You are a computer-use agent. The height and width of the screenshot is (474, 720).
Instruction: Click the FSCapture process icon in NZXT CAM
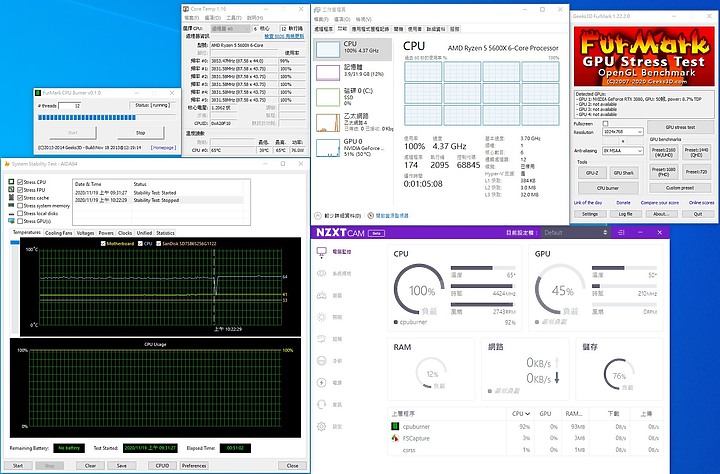point(394,438)
